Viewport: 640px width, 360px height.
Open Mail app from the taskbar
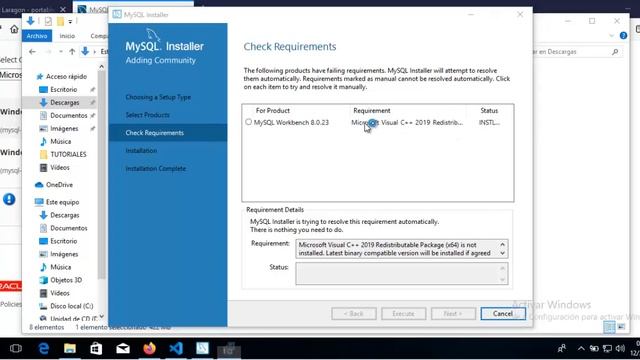pos(123,349)
